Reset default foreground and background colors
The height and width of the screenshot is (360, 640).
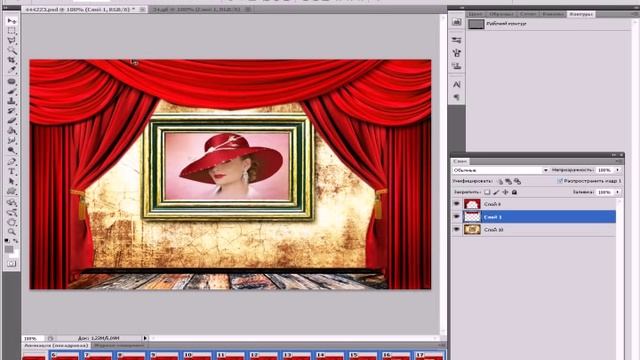point(7,241)
